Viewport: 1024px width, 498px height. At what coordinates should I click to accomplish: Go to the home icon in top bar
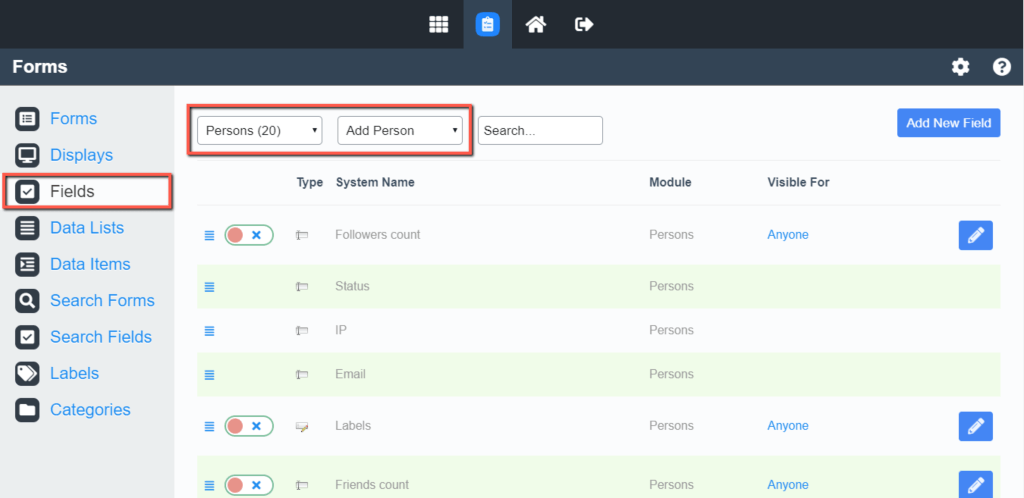536,25
